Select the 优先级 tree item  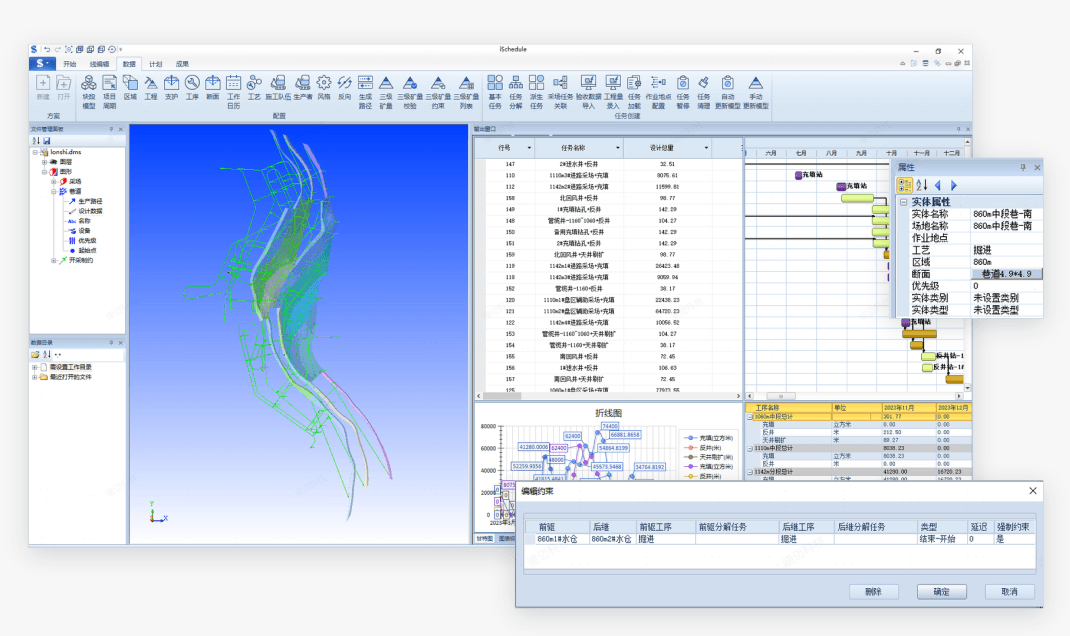click(87, 240)
